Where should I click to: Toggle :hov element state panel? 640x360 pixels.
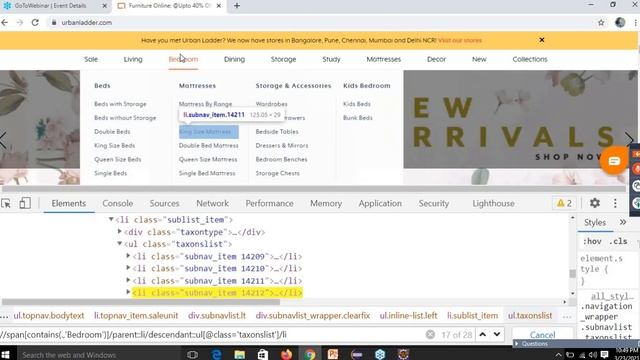coord(592,242)
